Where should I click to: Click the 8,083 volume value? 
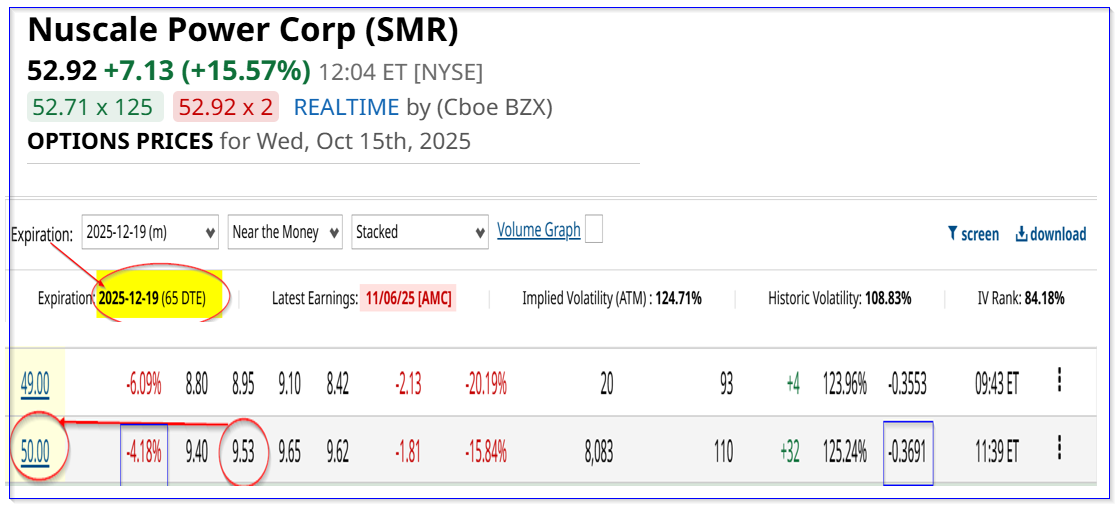[x=597, y=452]
